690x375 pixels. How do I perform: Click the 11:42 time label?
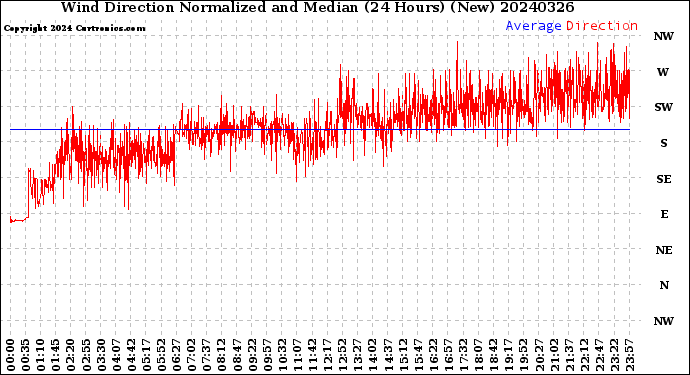[312, 355]
